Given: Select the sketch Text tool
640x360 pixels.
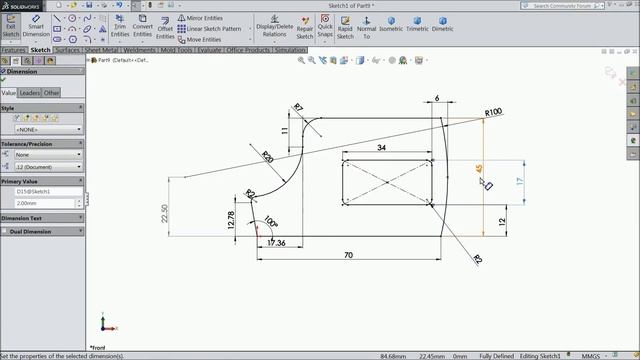Looking at the screenshot, I should coord(102,29).
